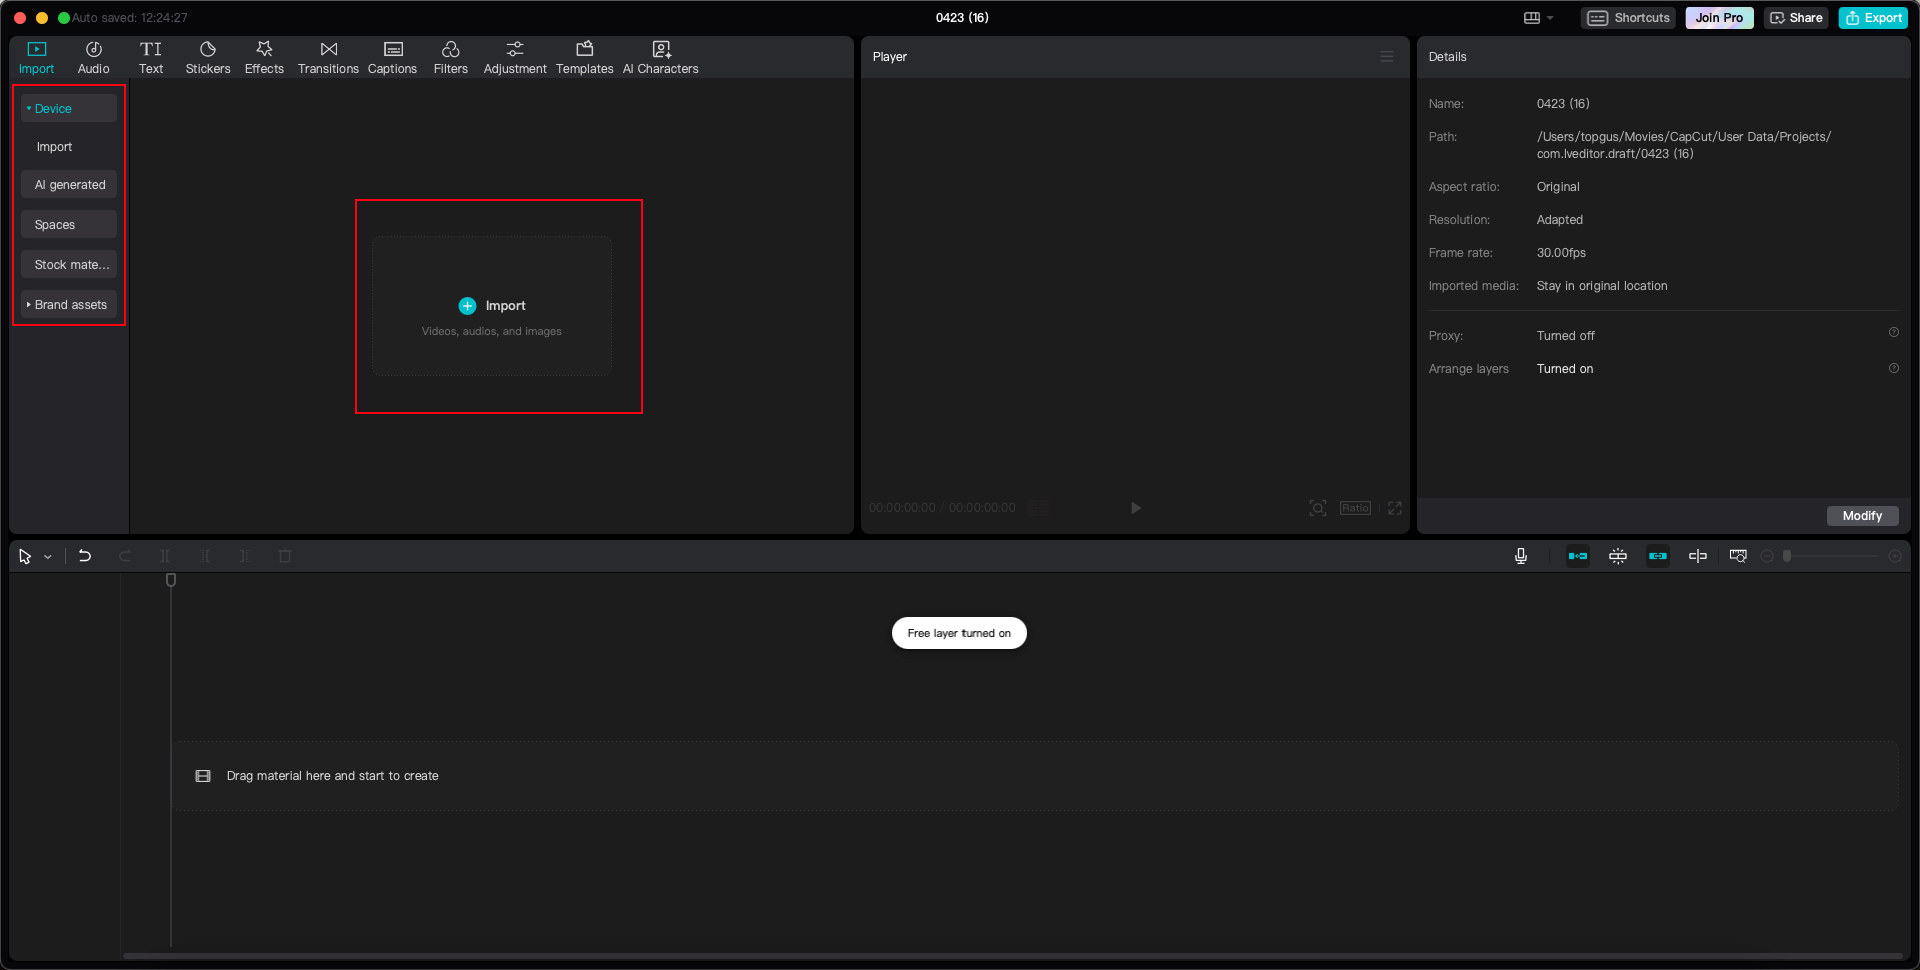Click the 'Stay in original location' value
Viewport: 1920px width, 970px height.
point(1602,286)
